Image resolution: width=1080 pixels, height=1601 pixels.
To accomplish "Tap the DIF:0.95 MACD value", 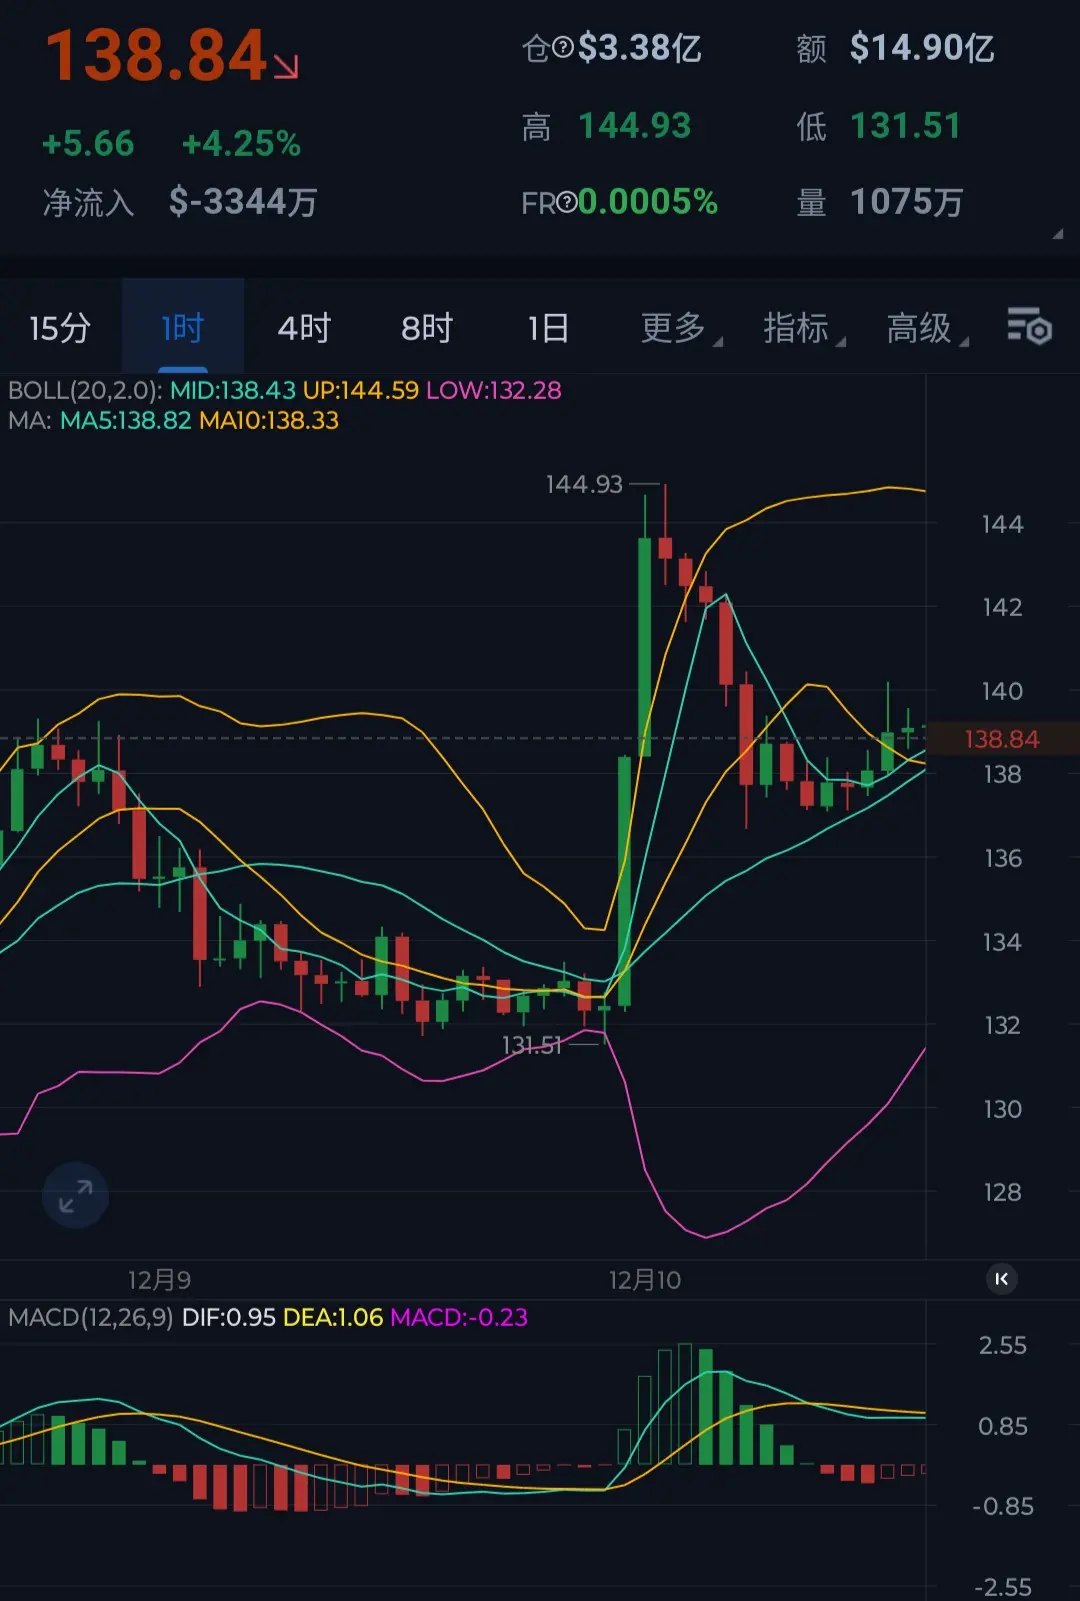I will point(228,1317).
